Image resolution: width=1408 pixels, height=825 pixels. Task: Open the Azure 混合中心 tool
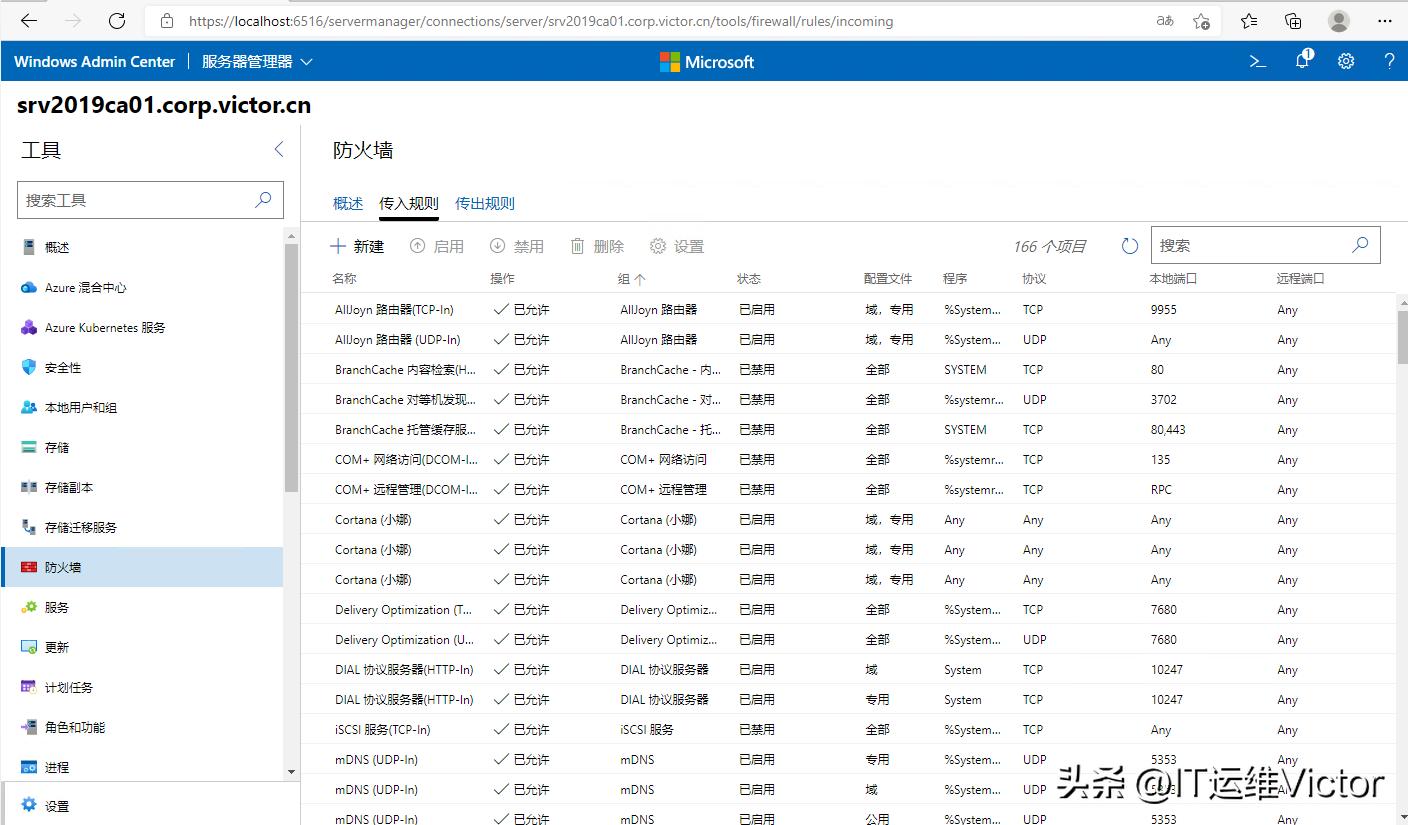[x=78, y=287]
